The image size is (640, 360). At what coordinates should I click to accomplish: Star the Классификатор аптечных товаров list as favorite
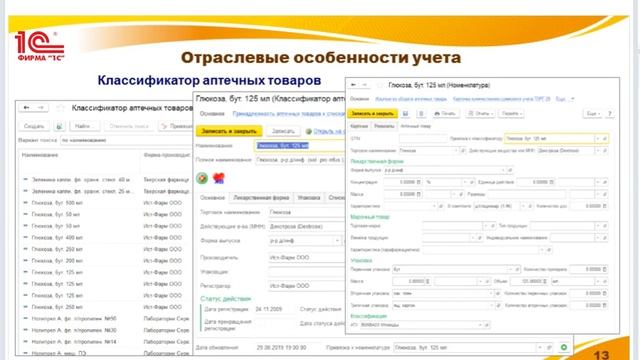60,108
